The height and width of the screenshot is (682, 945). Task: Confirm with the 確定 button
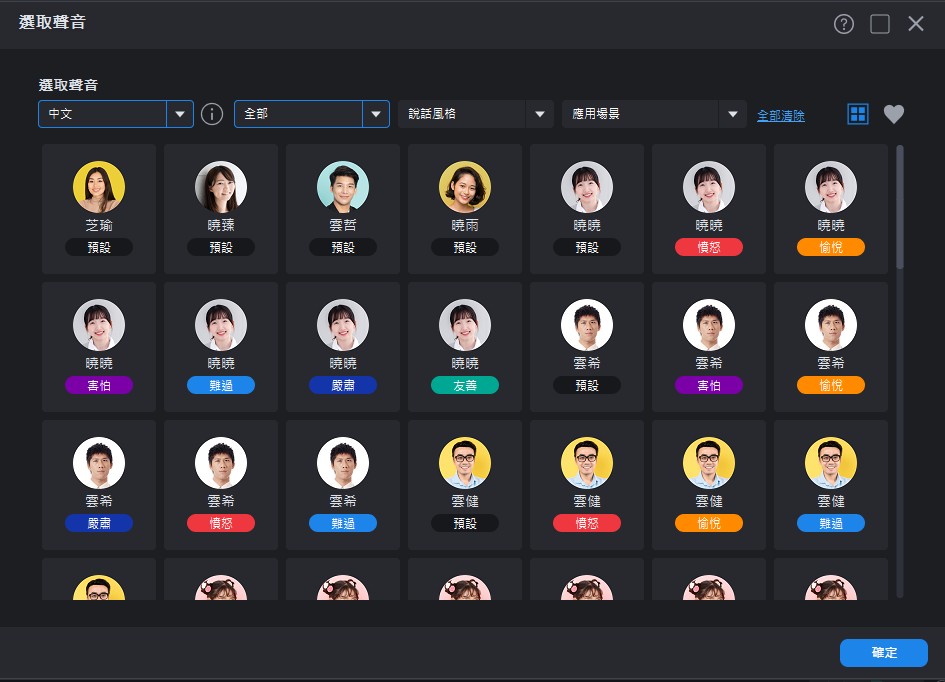(884, 652)
